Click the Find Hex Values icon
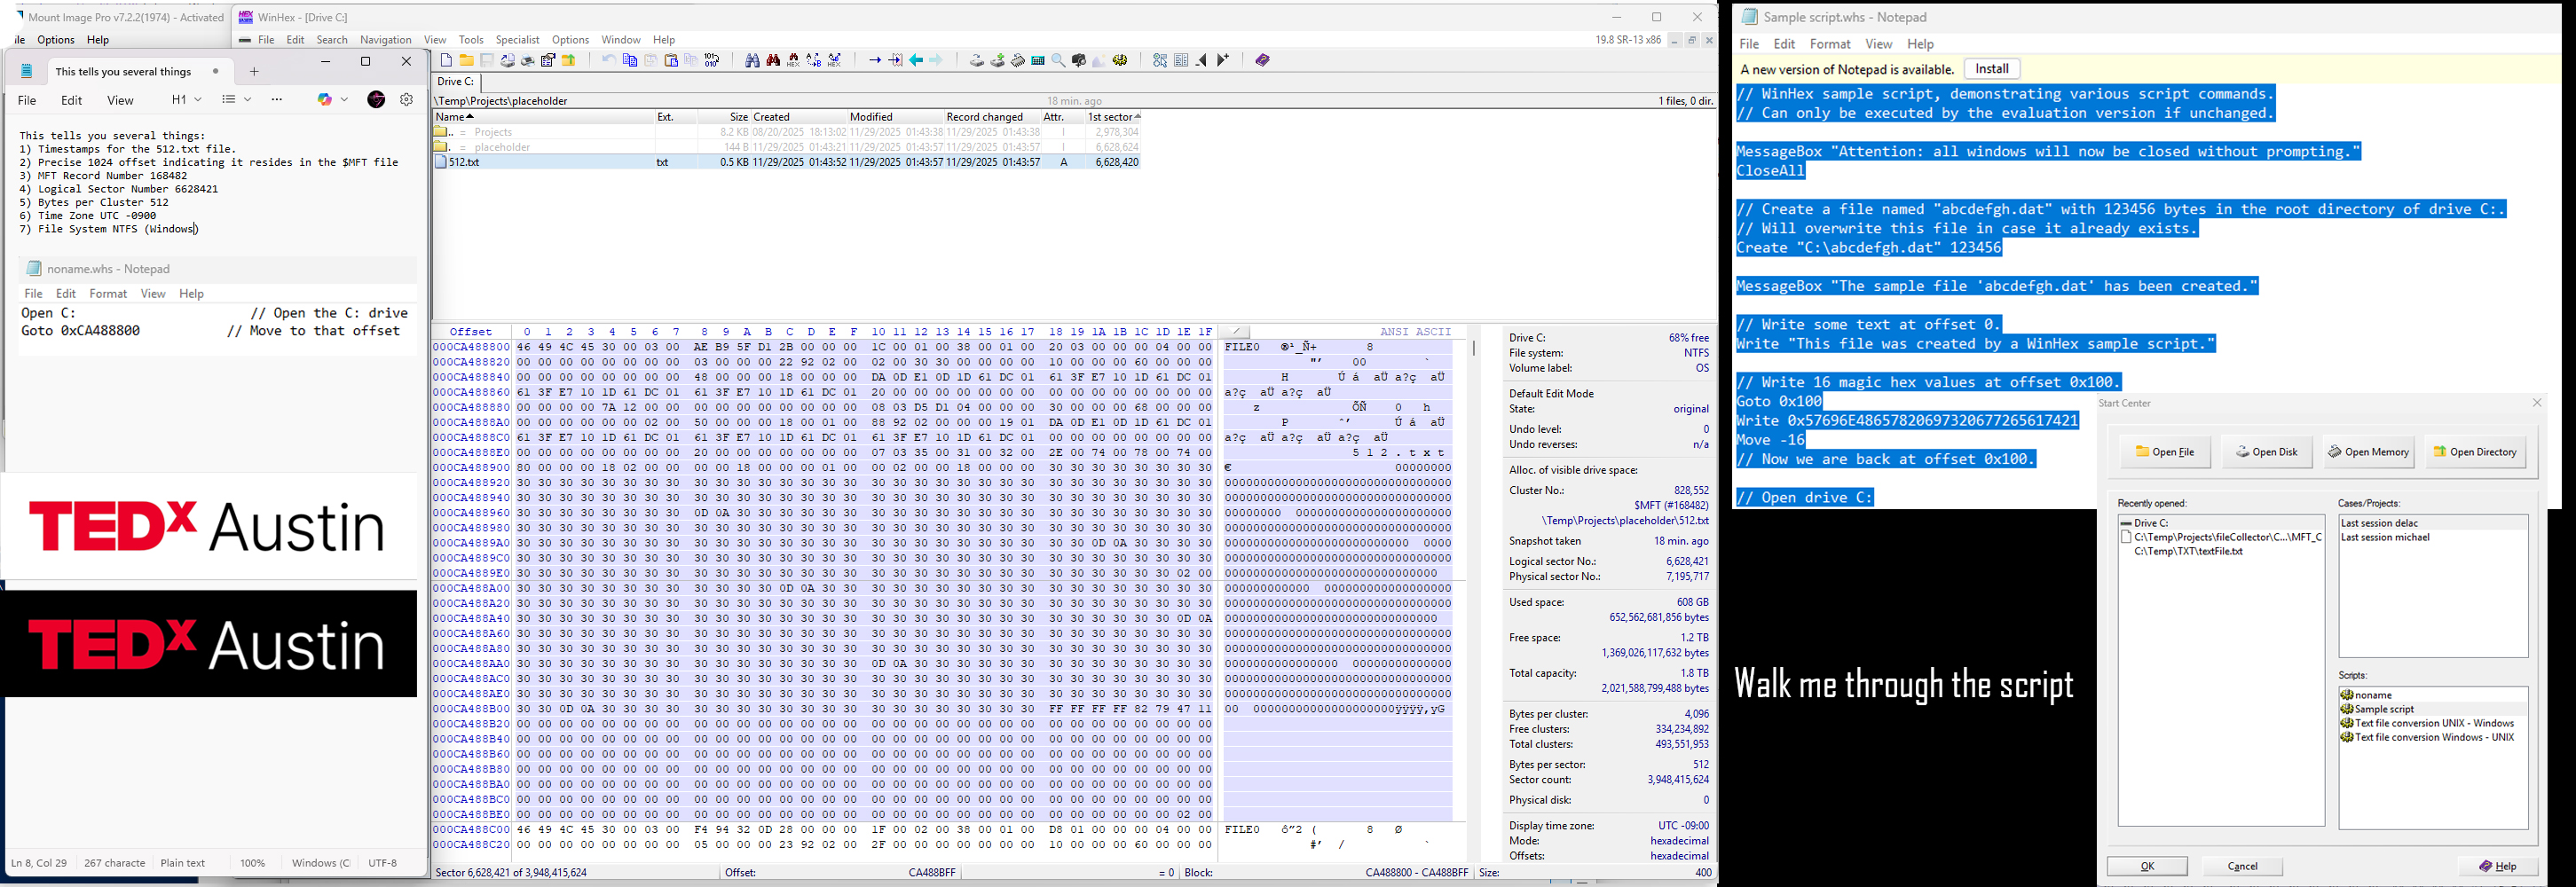Image resolution: width=2576 pixels, height=887 pixels. (x=773, y=61)
